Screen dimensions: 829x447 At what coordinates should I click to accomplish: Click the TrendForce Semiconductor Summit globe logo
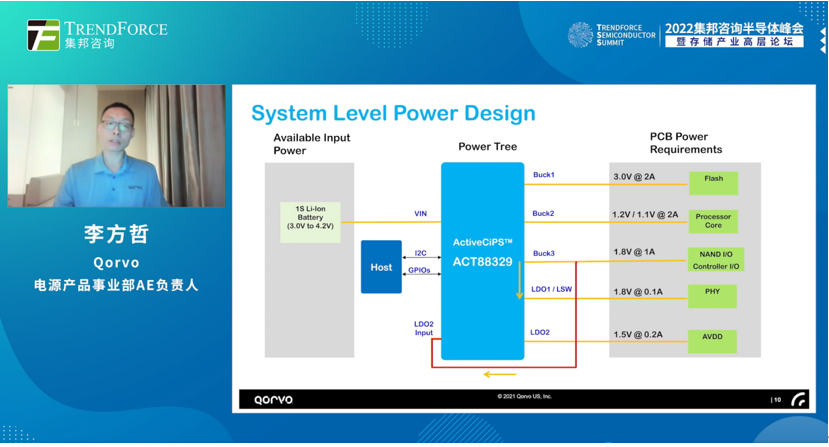580,35
